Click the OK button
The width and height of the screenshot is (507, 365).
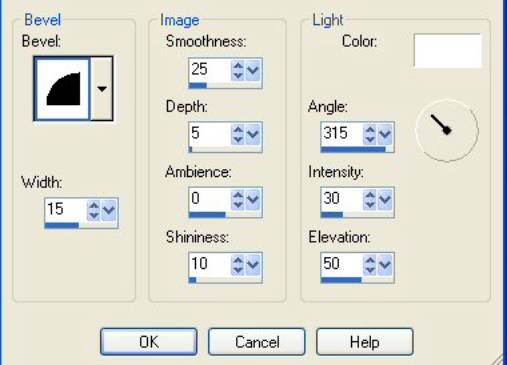click(149, 342)
